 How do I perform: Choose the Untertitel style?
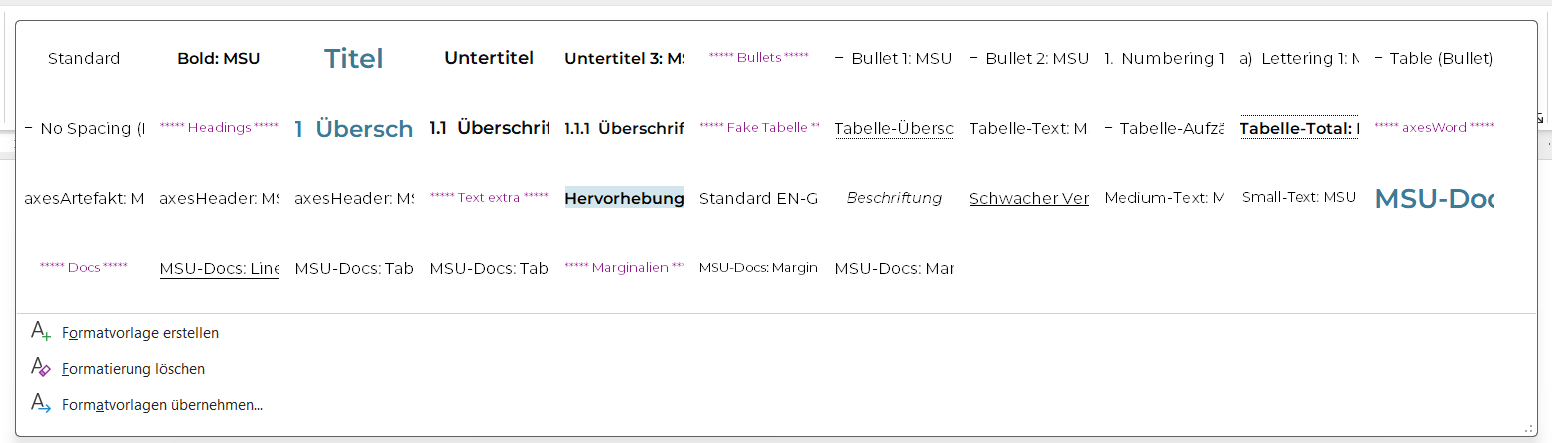489,59
